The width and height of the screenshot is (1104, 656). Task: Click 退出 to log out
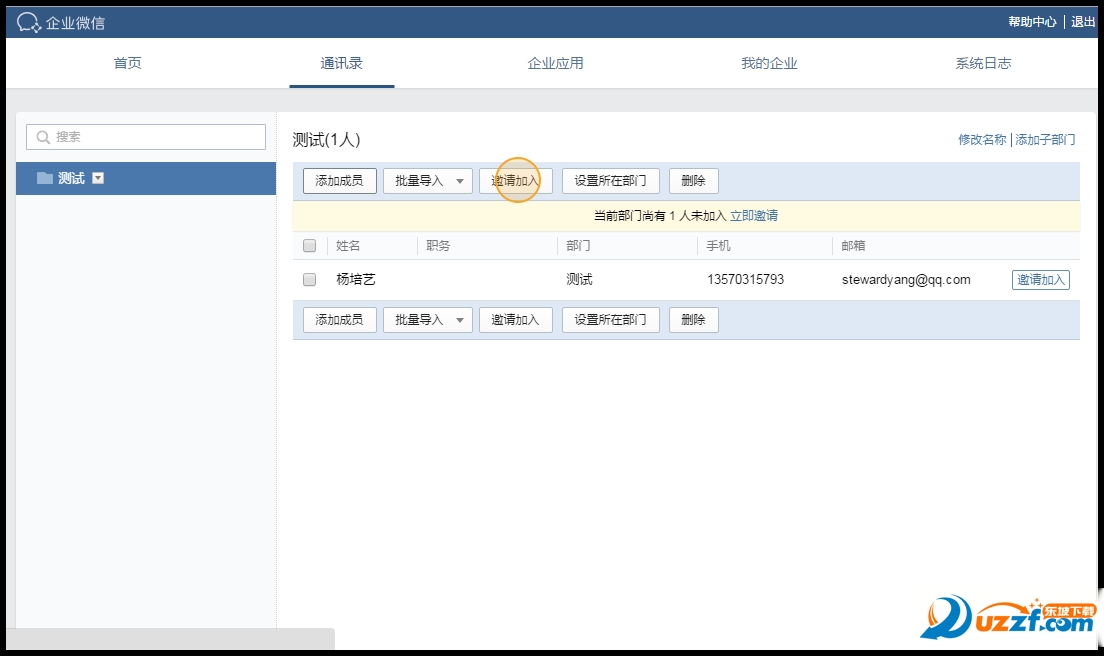pyautogui.click(x=1081, y=20)
